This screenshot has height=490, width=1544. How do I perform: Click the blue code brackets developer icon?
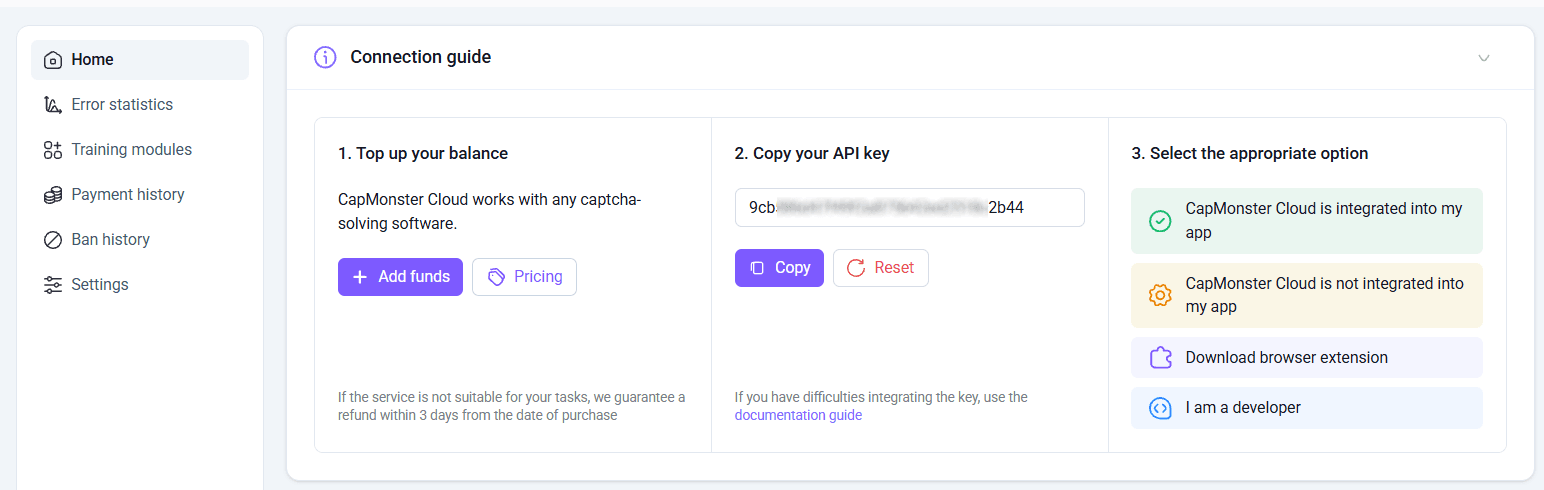[1160, 408]
